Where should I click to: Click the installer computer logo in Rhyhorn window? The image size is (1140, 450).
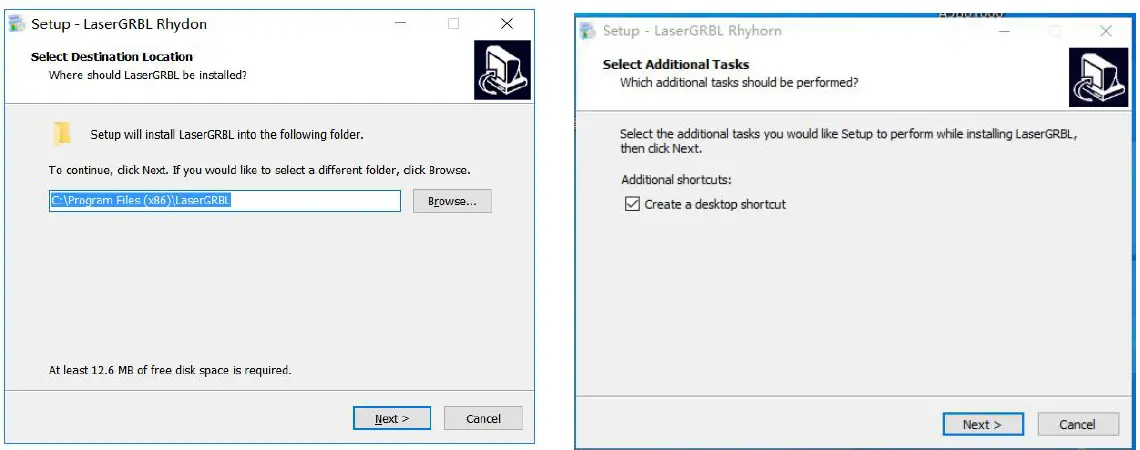click(x=1098, y=77)
